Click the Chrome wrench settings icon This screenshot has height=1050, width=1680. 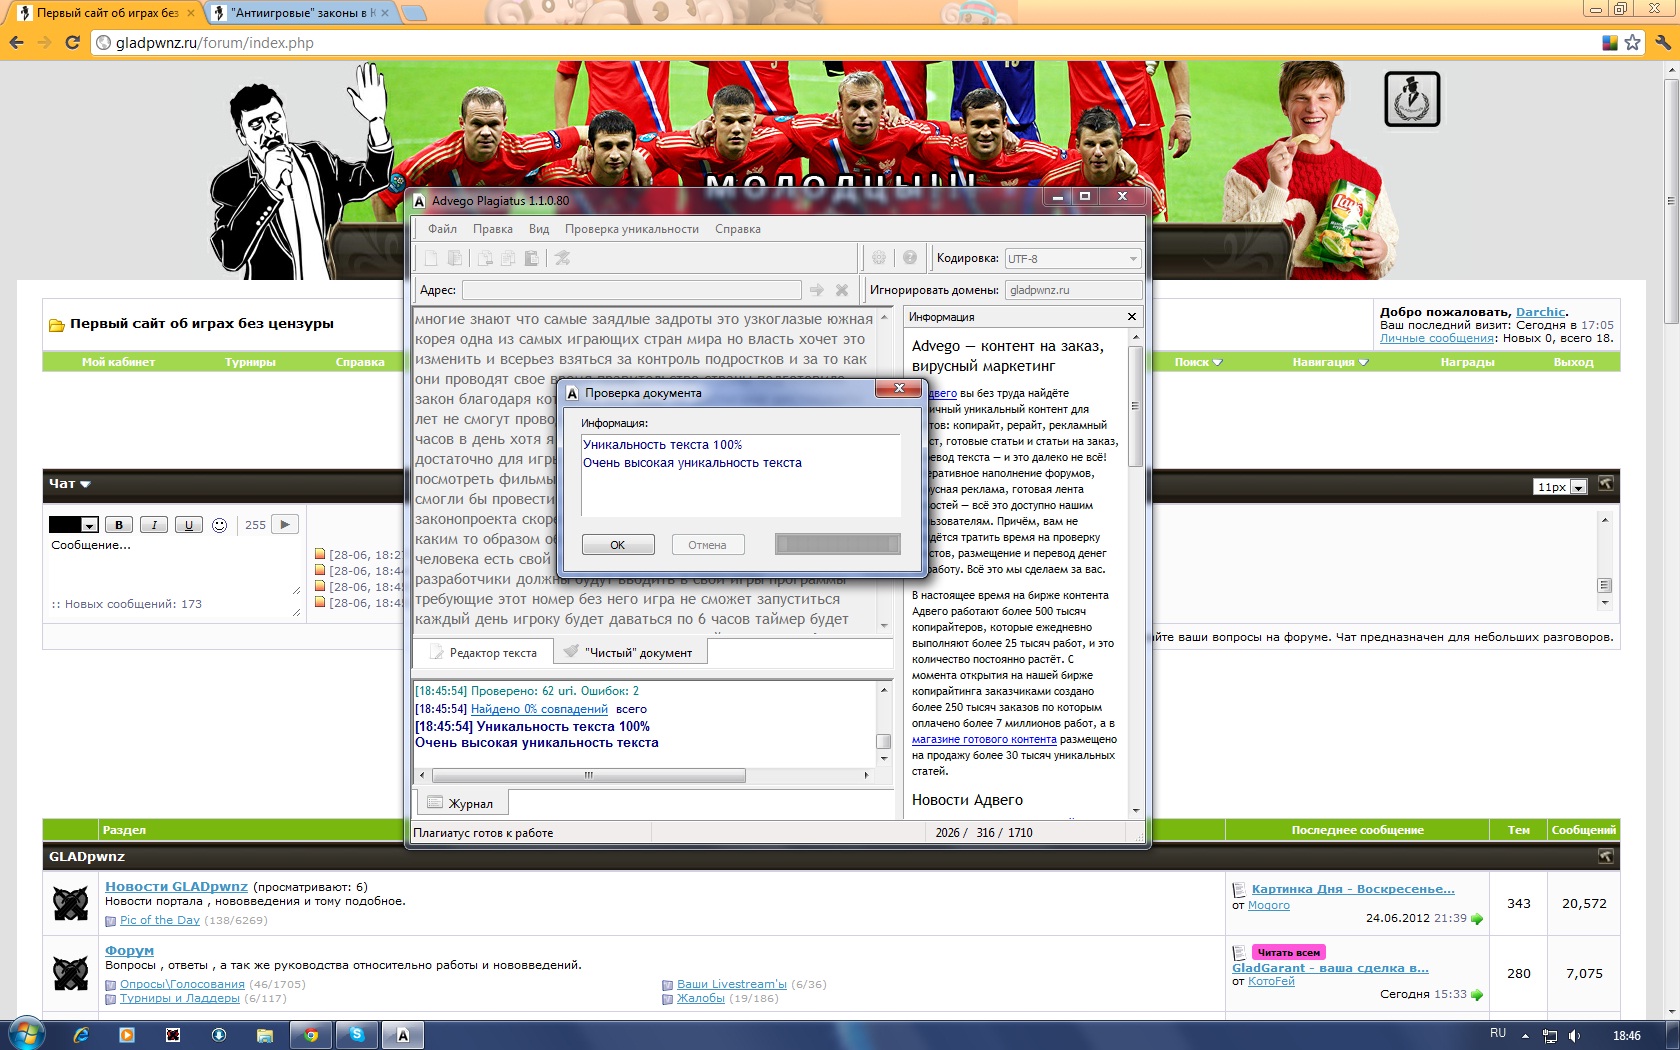(x=1662, y=42)
